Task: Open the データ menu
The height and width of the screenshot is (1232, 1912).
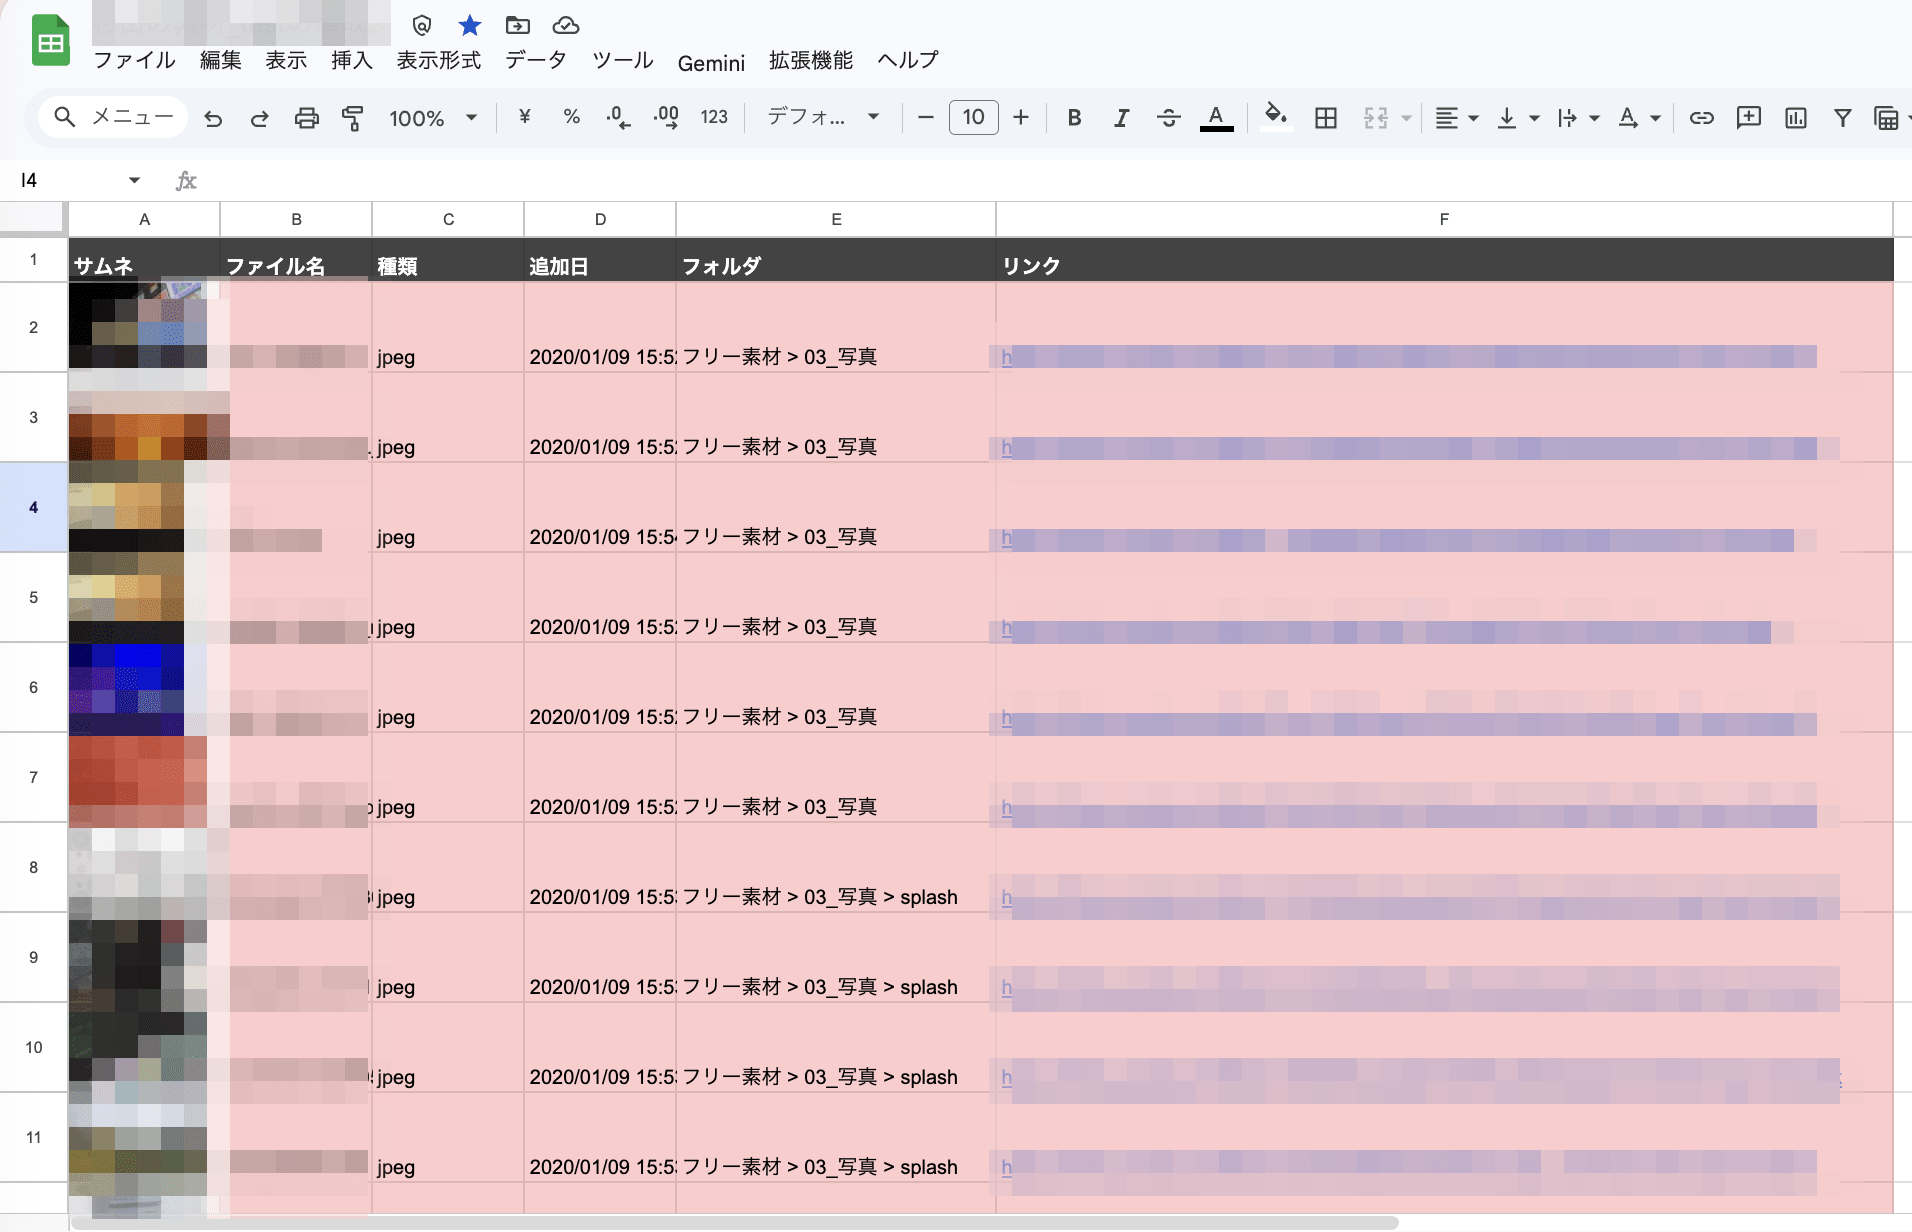Action: 535,60
